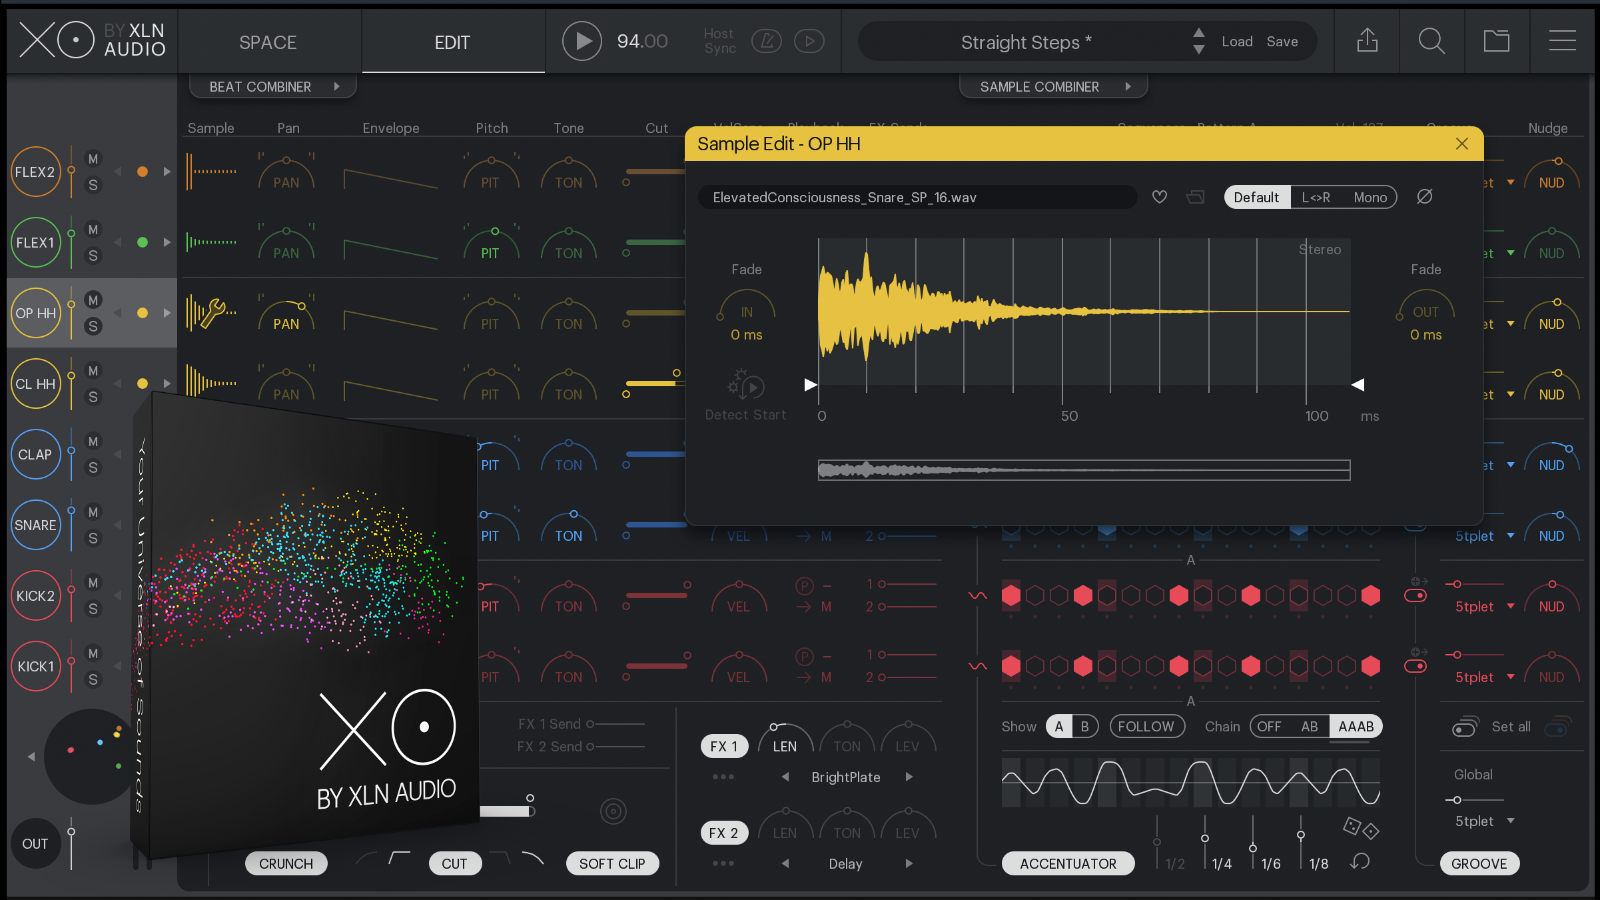Switch to the SPACE tab
1600x900 pixels.
coord(268,42)
